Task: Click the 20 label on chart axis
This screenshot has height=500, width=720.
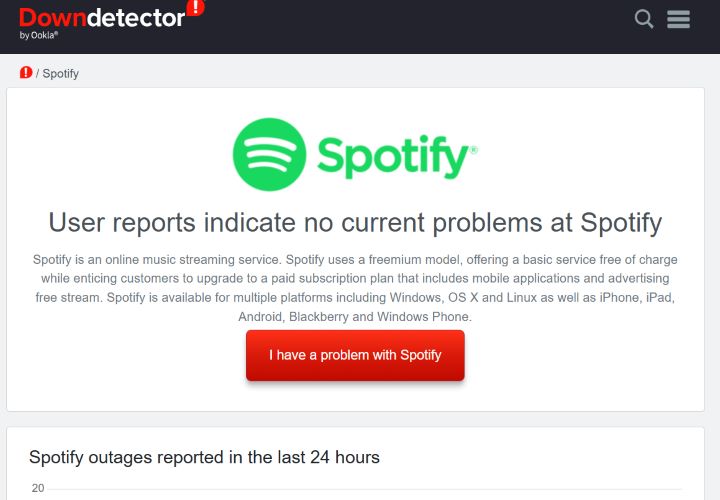Action: [x=38, y=488]
